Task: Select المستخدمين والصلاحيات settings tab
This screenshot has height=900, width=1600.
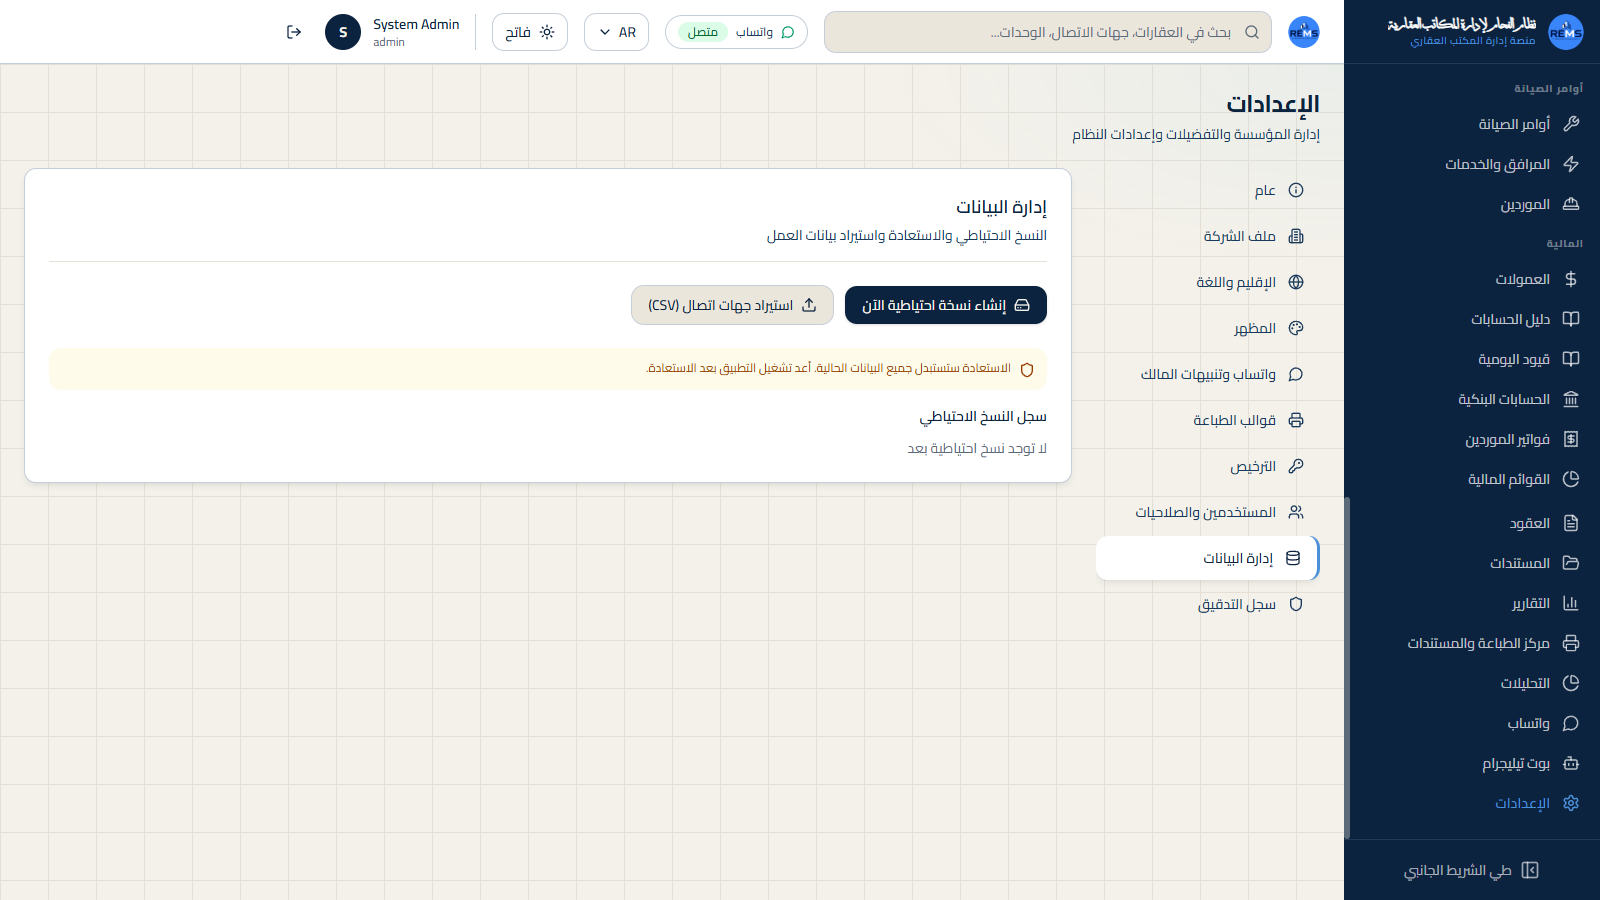Action: point(1208,512)
